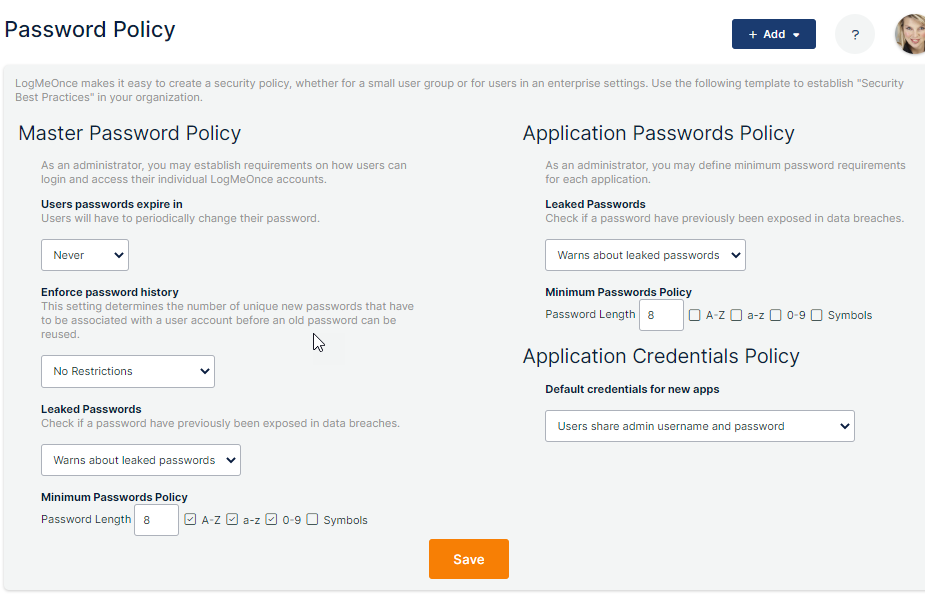
Task: Open the user profile avatar
Action: tap(910, 34)
